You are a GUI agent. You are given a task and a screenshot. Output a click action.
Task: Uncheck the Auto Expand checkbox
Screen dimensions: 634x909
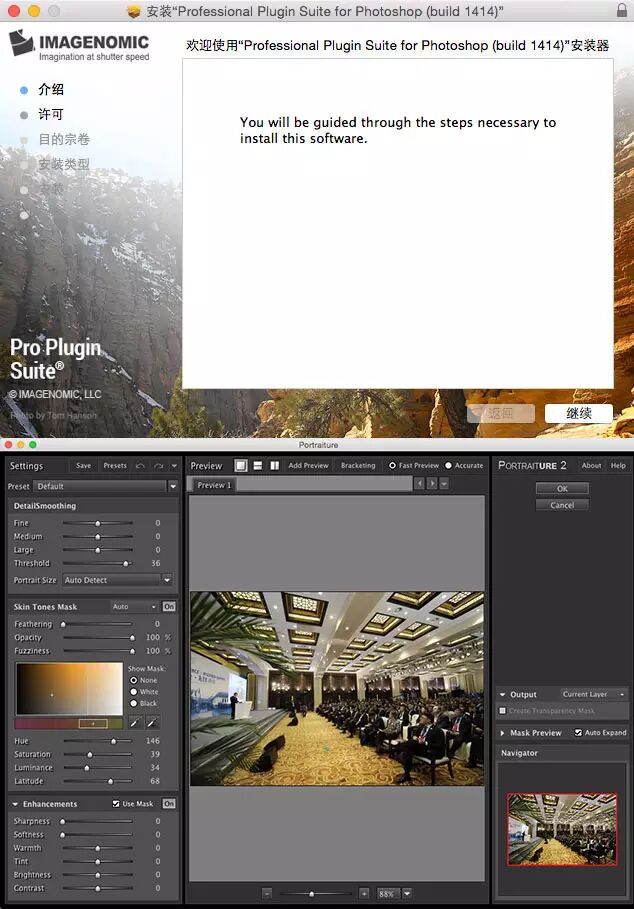(578, 732)
